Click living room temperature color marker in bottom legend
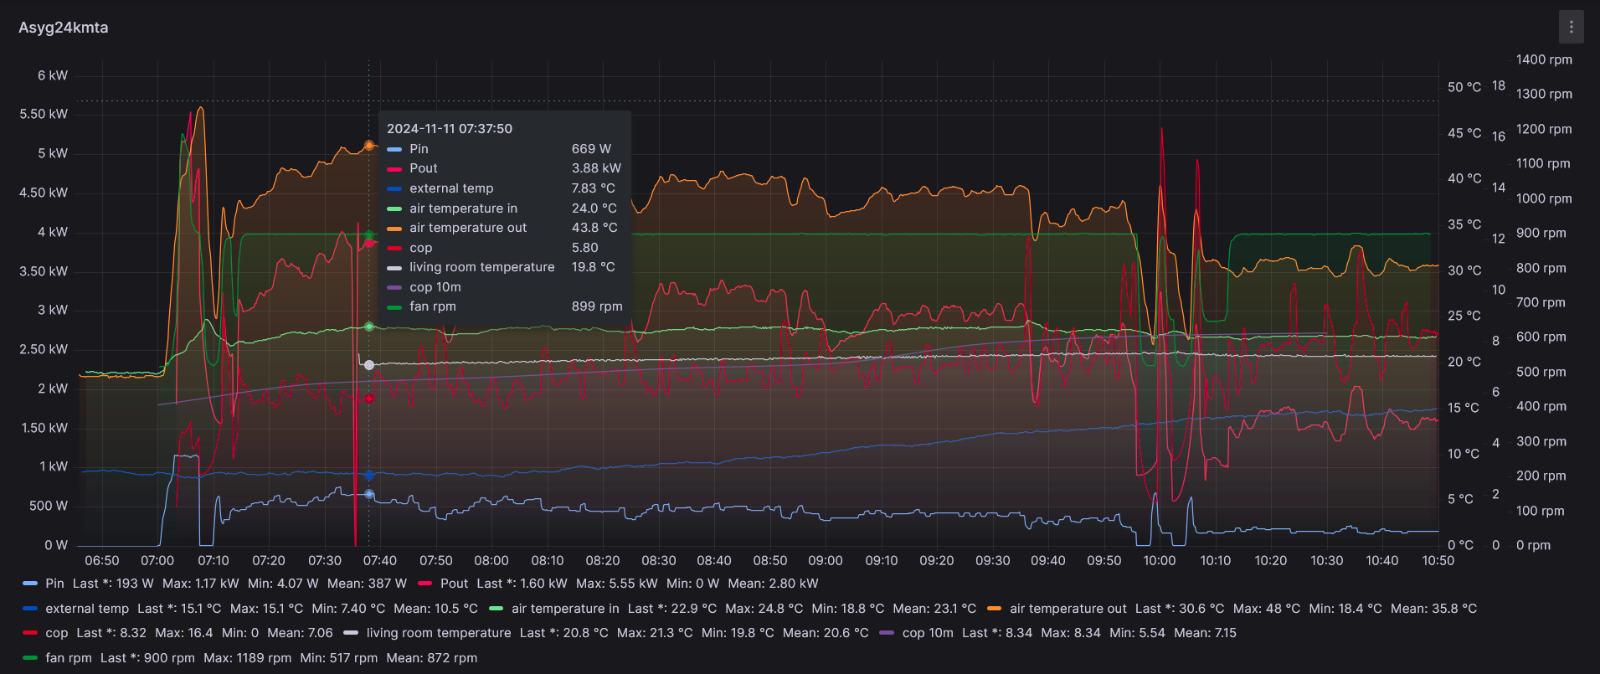The image size is (1600, 674). pyautogui.click(x=351, y=633)
